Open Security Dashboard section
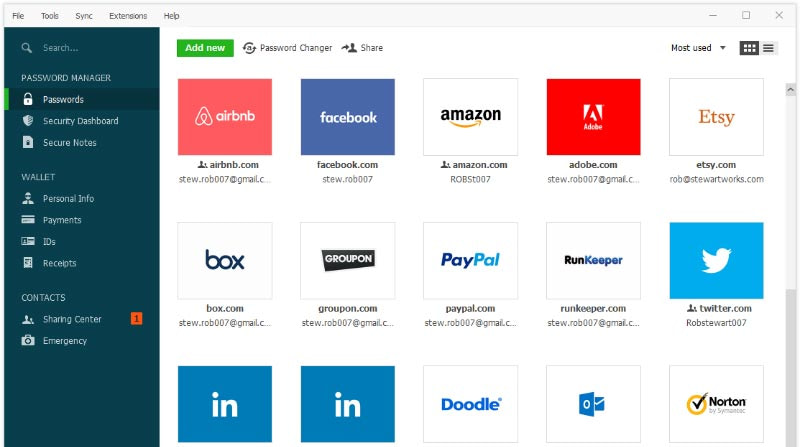Image resolution: width=800 pixels, height=447 pixels. (82, 121)
